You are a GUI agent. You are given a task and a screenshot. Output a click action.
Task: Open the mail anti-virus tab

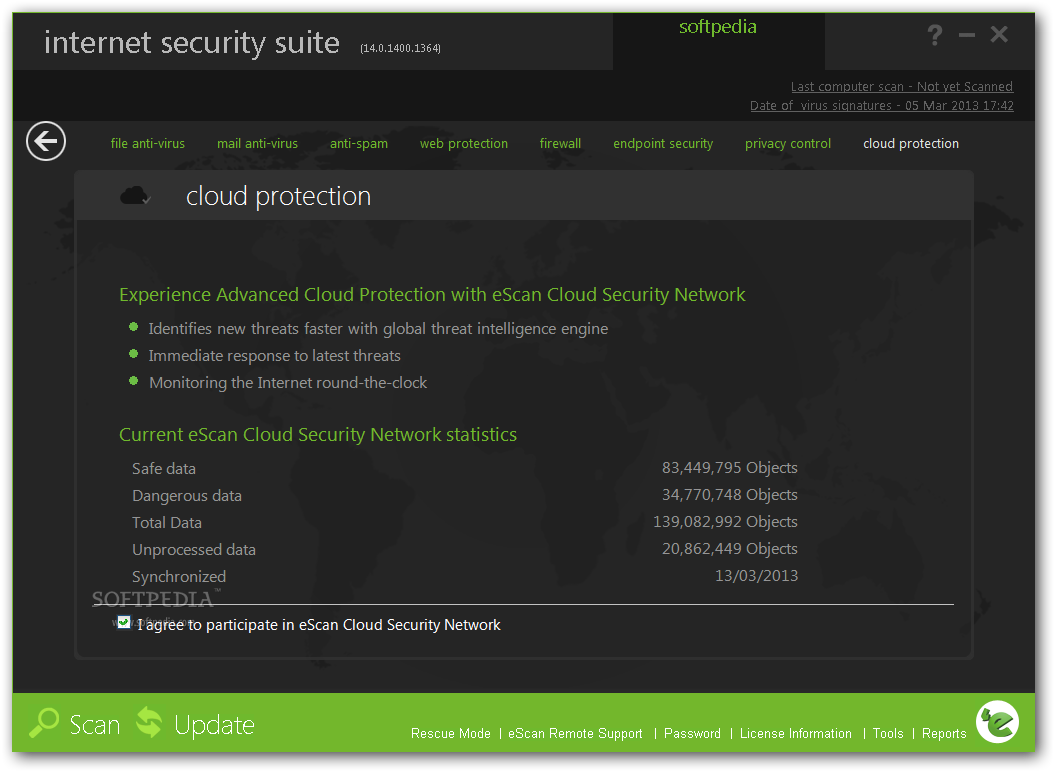coord(257,143)
